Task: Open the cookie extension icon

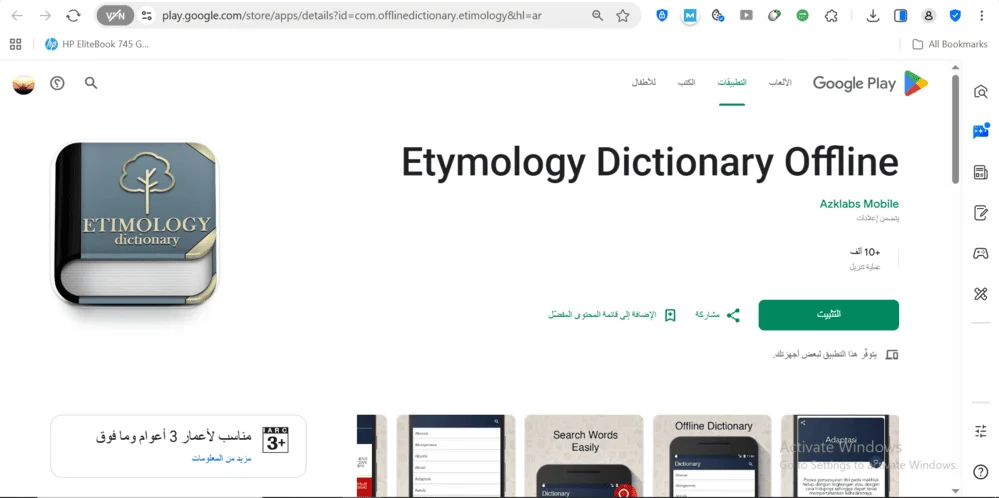Action: [x=718, y=16]
